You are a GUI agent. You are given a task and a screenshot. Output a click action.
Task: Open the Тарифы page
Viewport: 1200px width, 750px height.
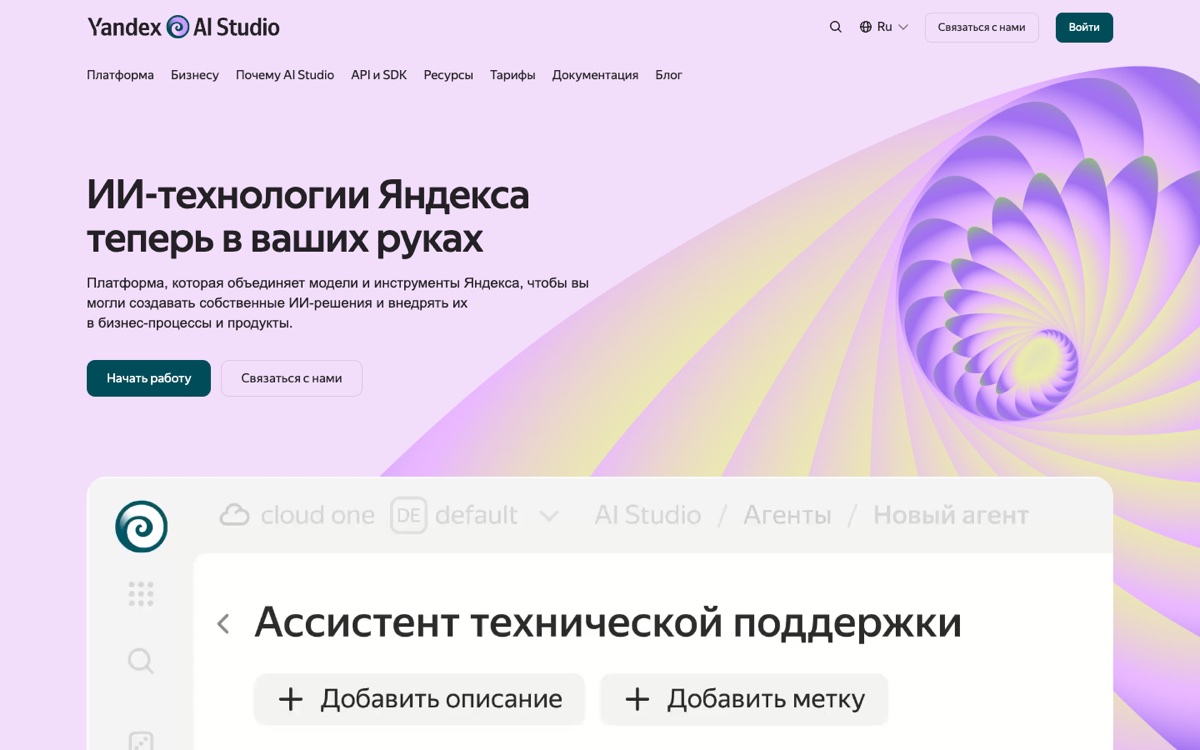coord(513,75)
